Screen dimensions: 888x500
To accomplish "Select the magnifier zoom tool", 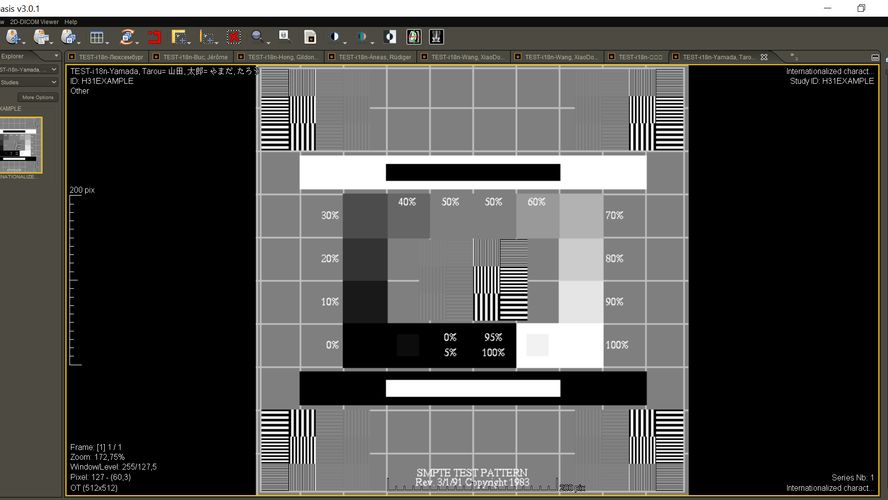I will (x=259, y=37).
